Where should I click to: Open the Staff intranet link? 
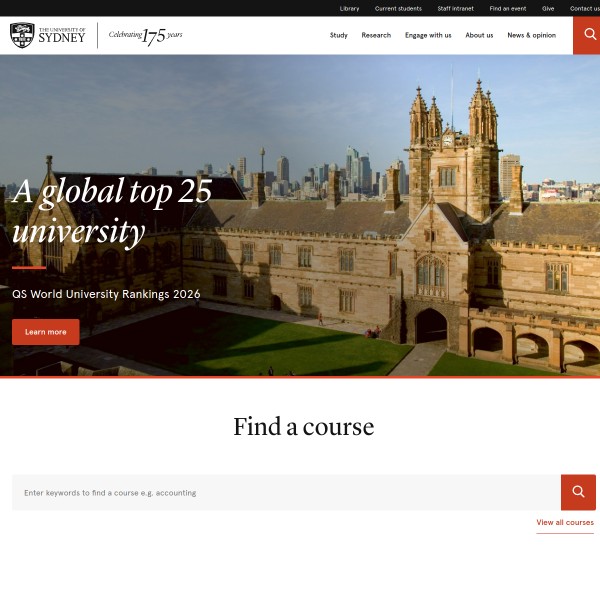[x=456, y=8]
